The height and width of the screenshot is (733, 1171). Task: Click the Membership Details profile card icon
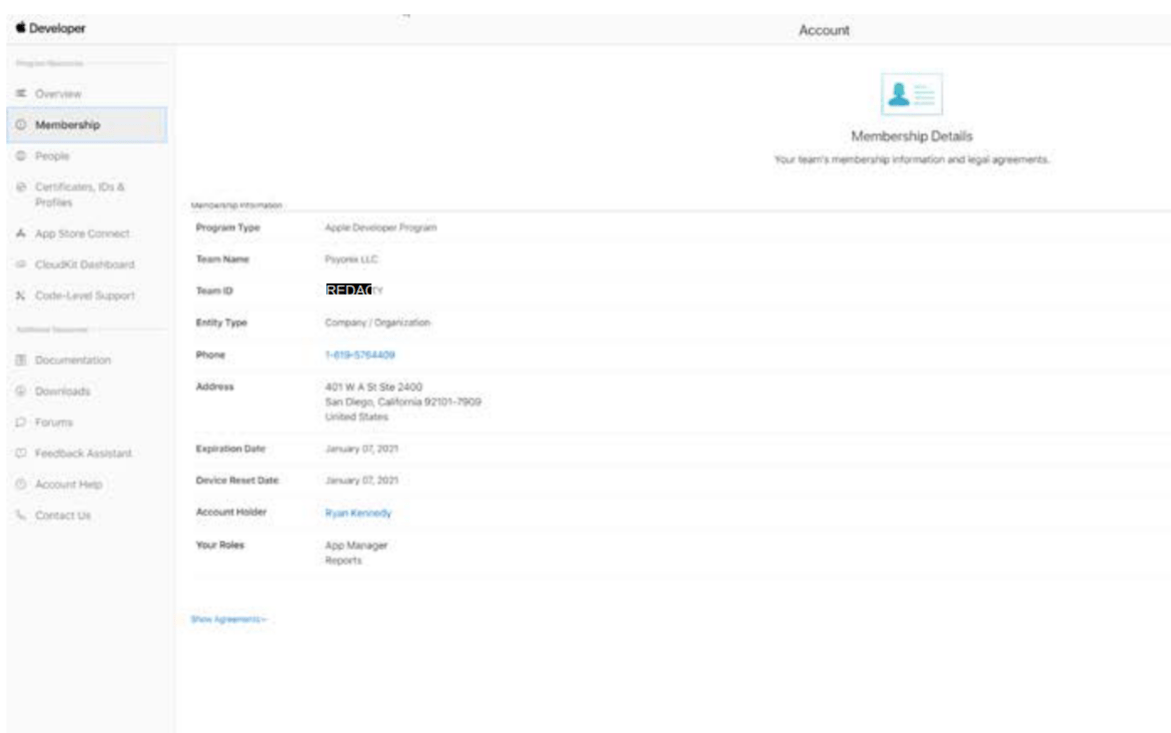point(911,94)
